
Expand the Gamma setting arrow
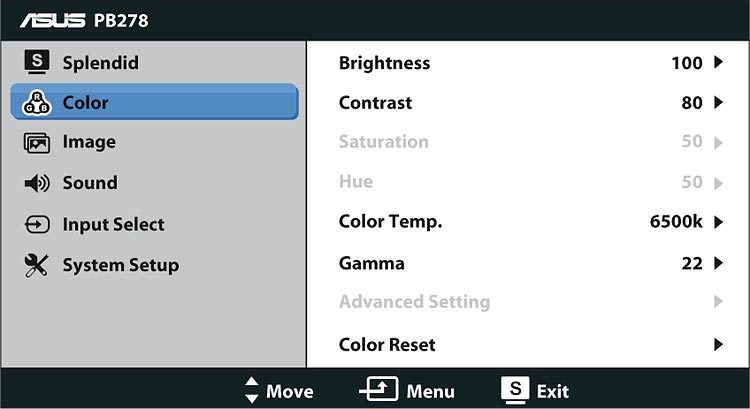click(x=718, y=263)
